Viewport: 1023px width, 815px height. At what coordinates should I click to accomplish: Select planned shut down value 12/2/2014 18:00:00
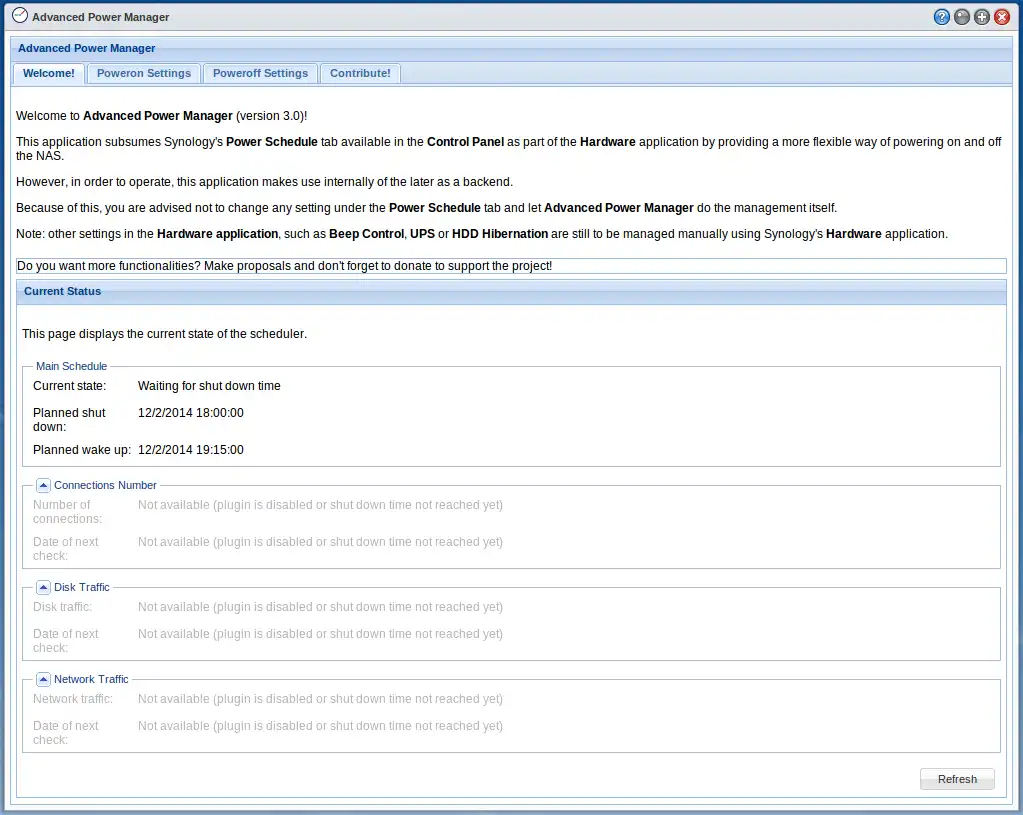pyautogui.click(x=191, y=412)
